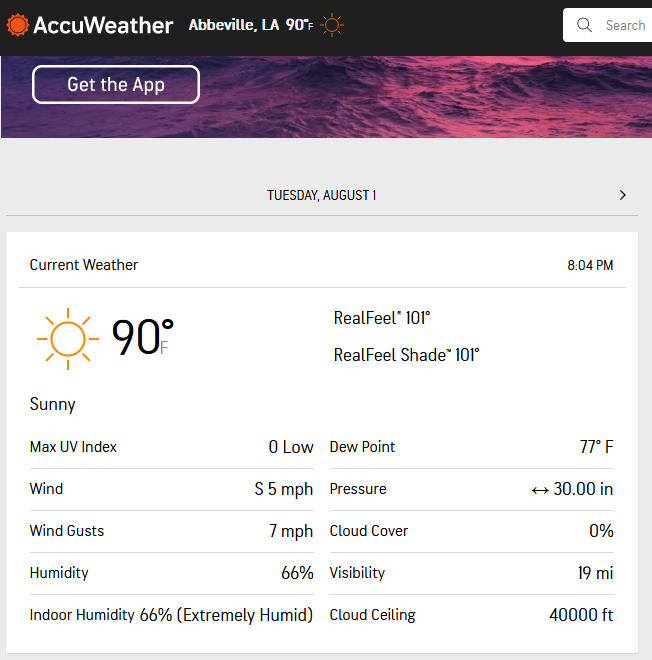Image resolution: width=652 pixels, height=660 pixels.
Task: Click the RealFeel Shade 101° value
Action: 406,355
